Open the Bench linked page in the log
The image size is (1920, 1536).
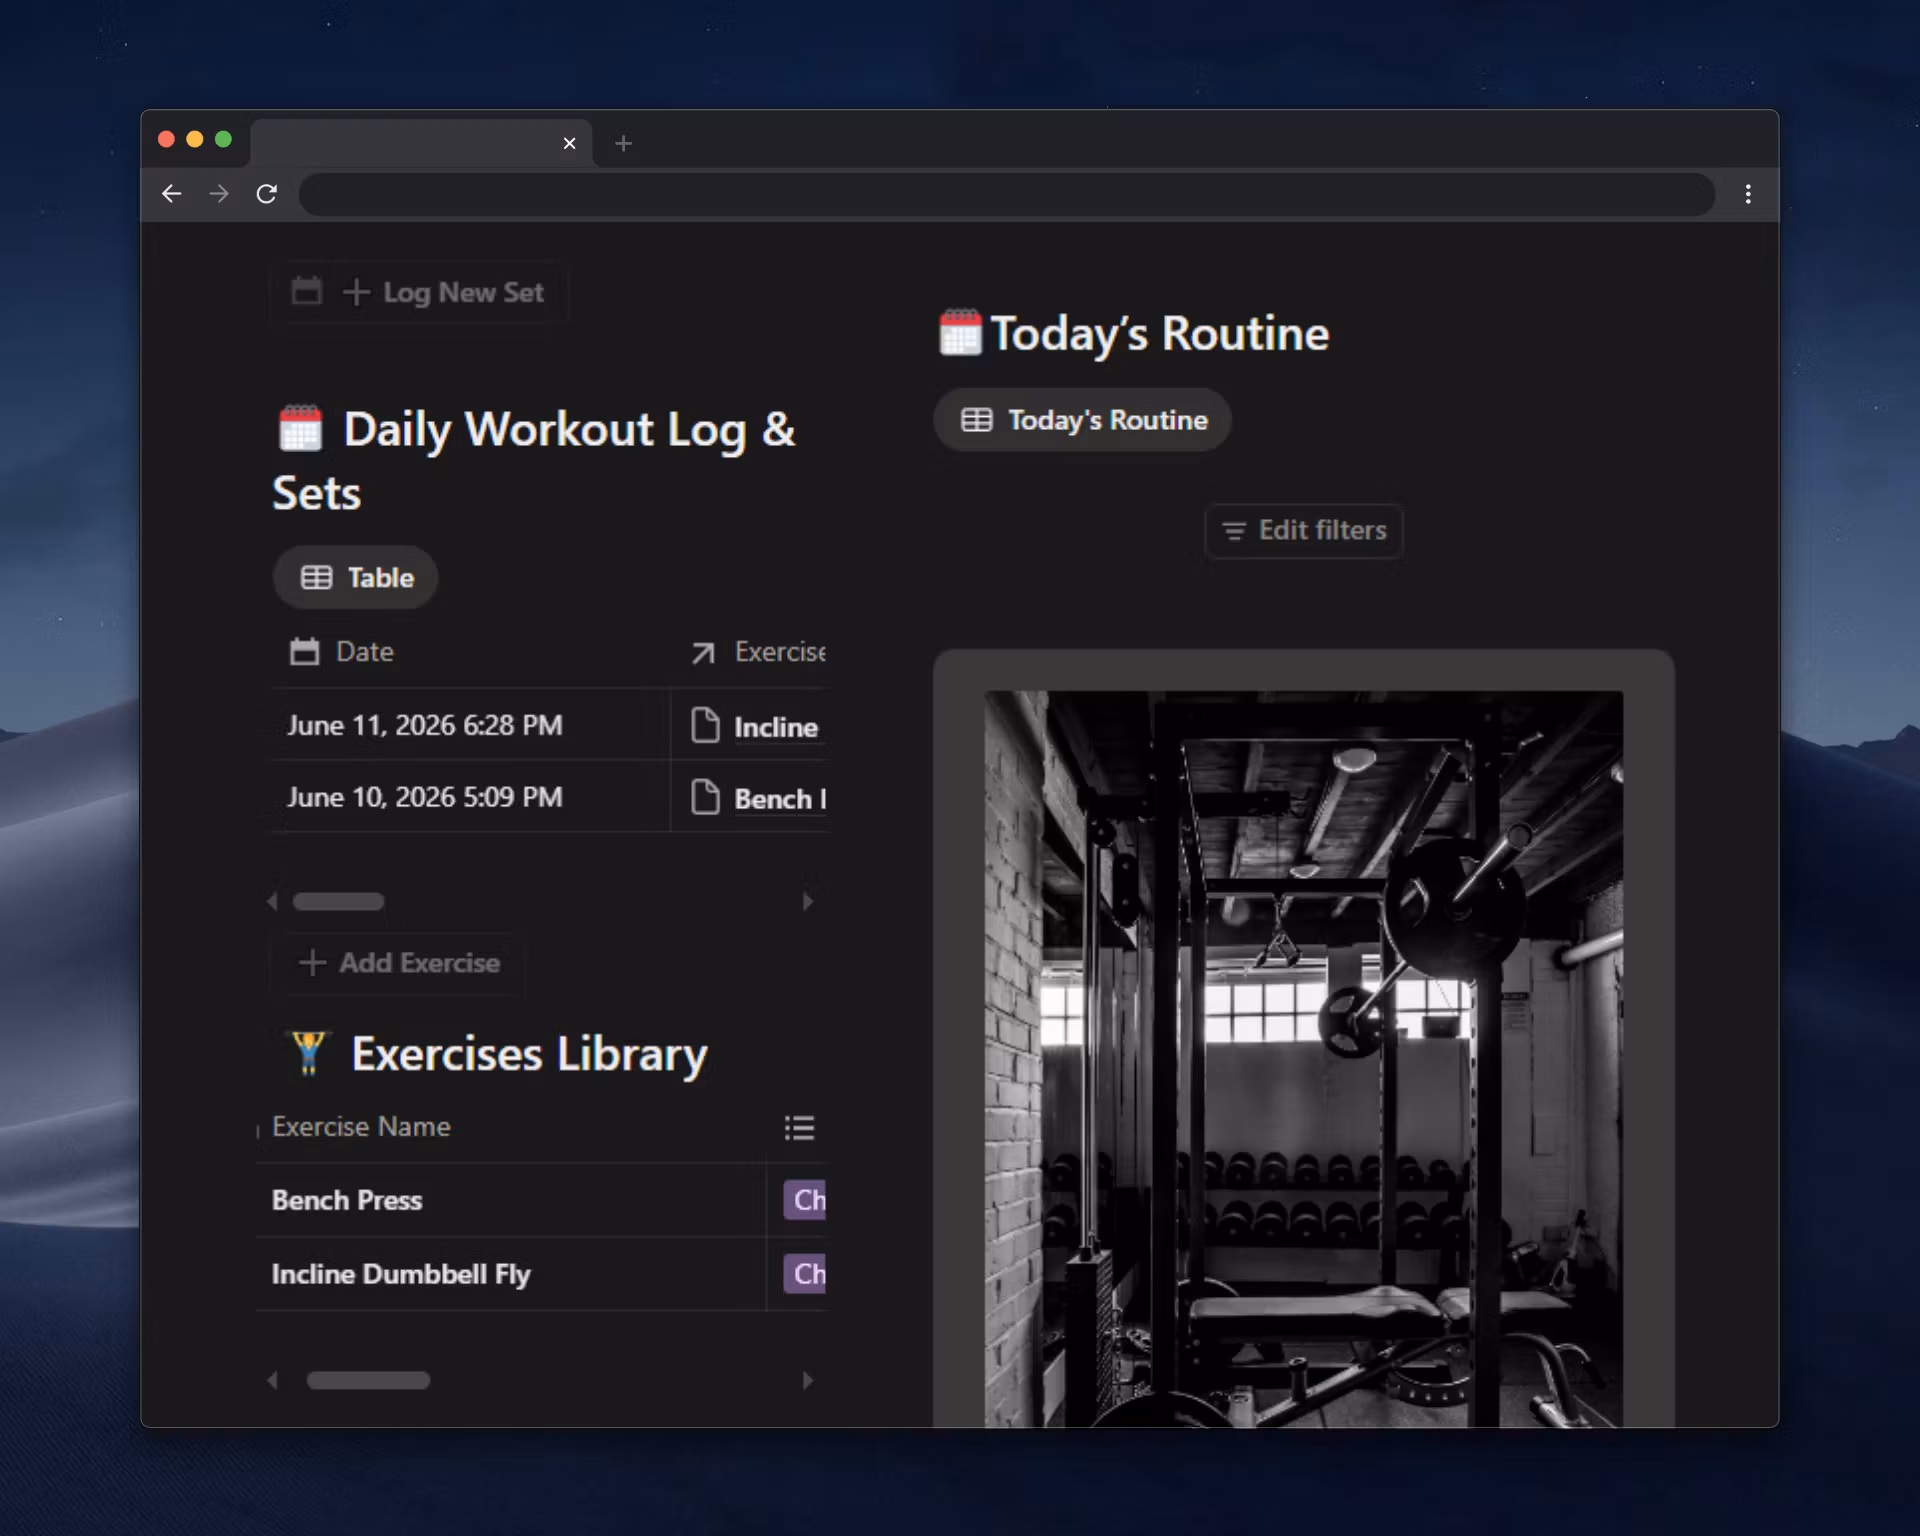780,799
